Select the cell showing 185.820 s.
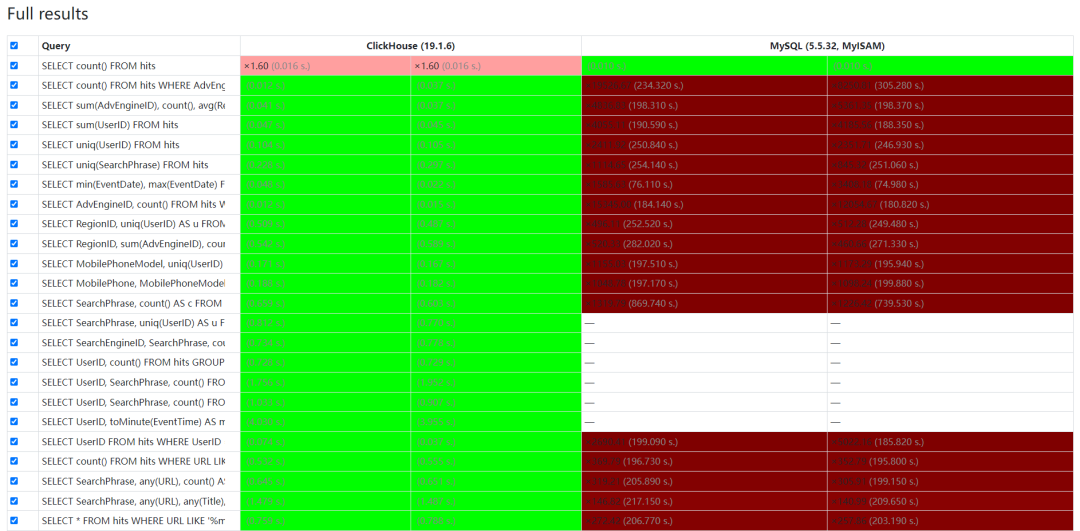 [951, 441]
